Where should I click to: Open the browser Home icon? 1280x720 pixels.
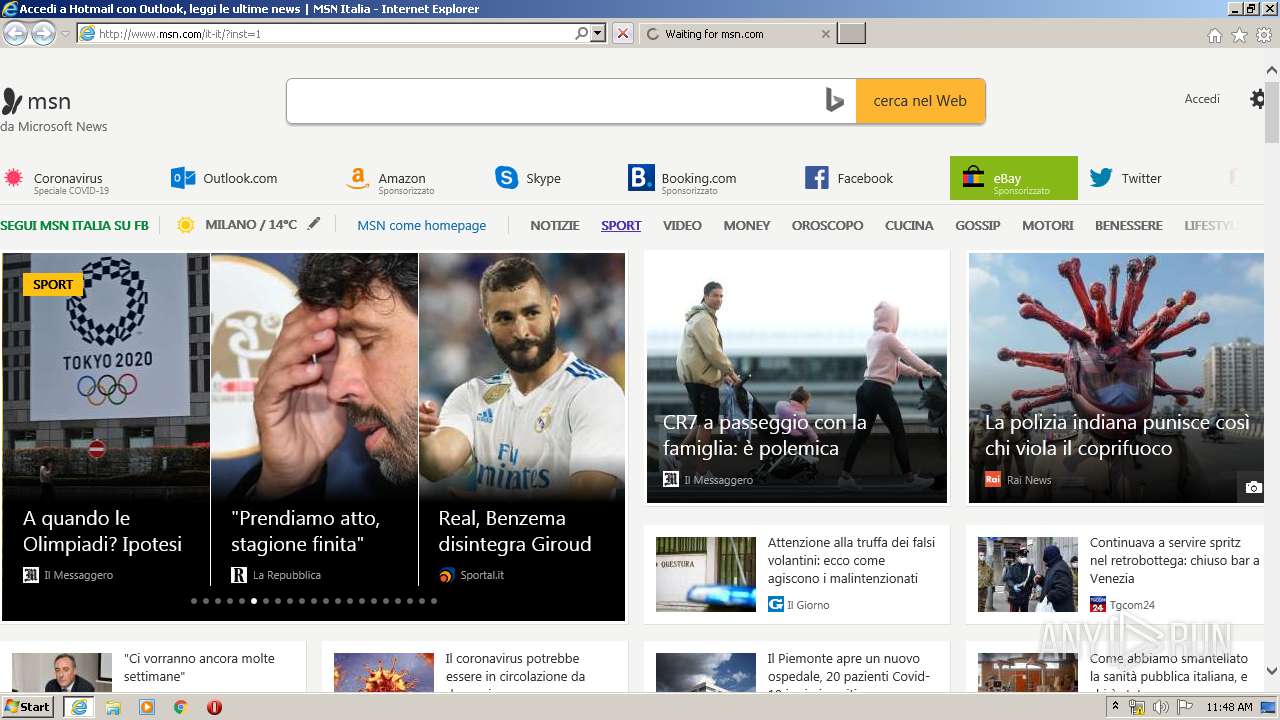[1214, 35]
